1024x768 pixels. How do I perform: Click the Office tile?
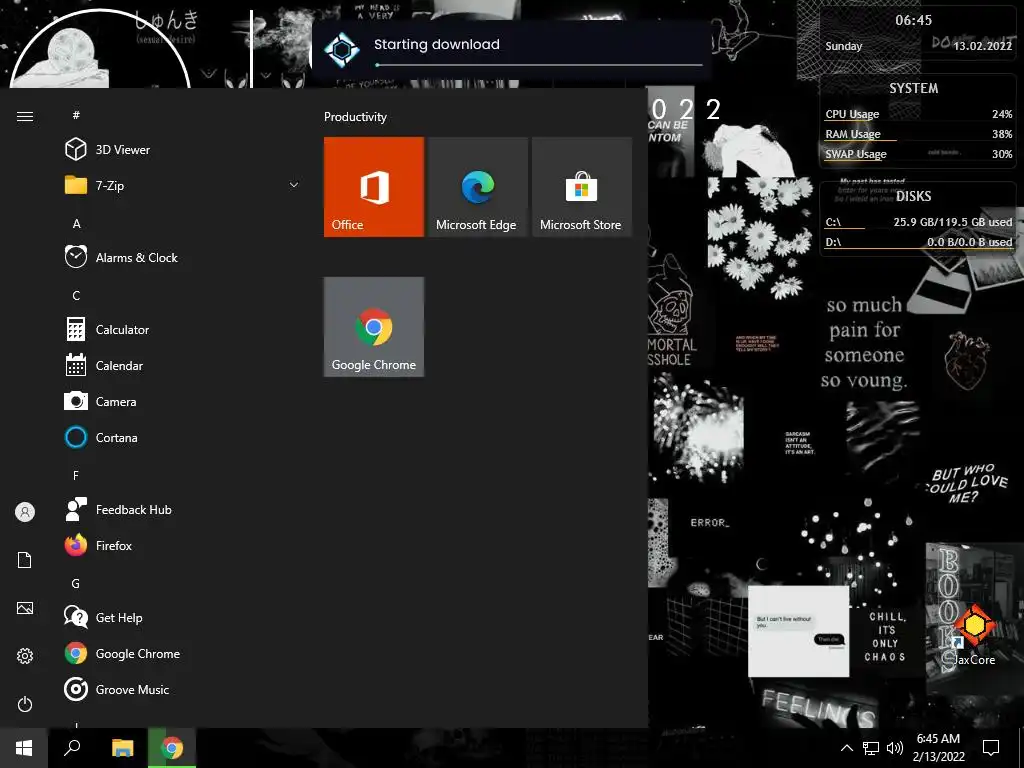[x=374, y=187]
